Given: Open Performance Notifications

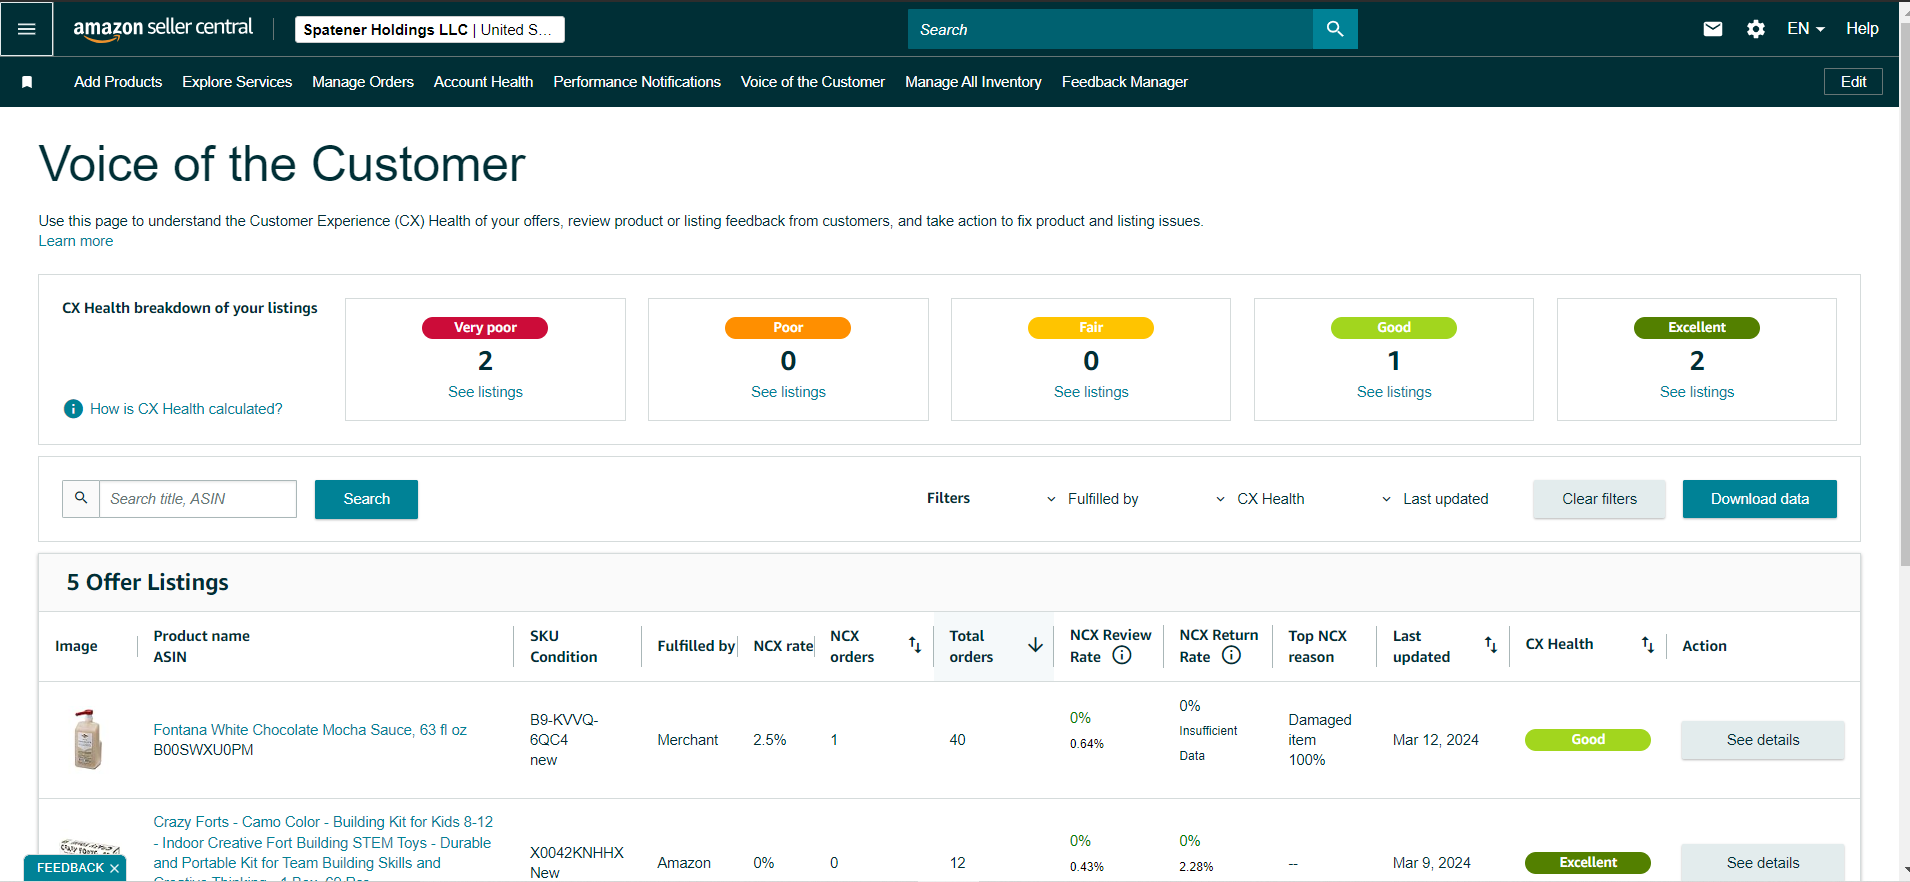Looking at the screenshot, I should pos(637,82).
